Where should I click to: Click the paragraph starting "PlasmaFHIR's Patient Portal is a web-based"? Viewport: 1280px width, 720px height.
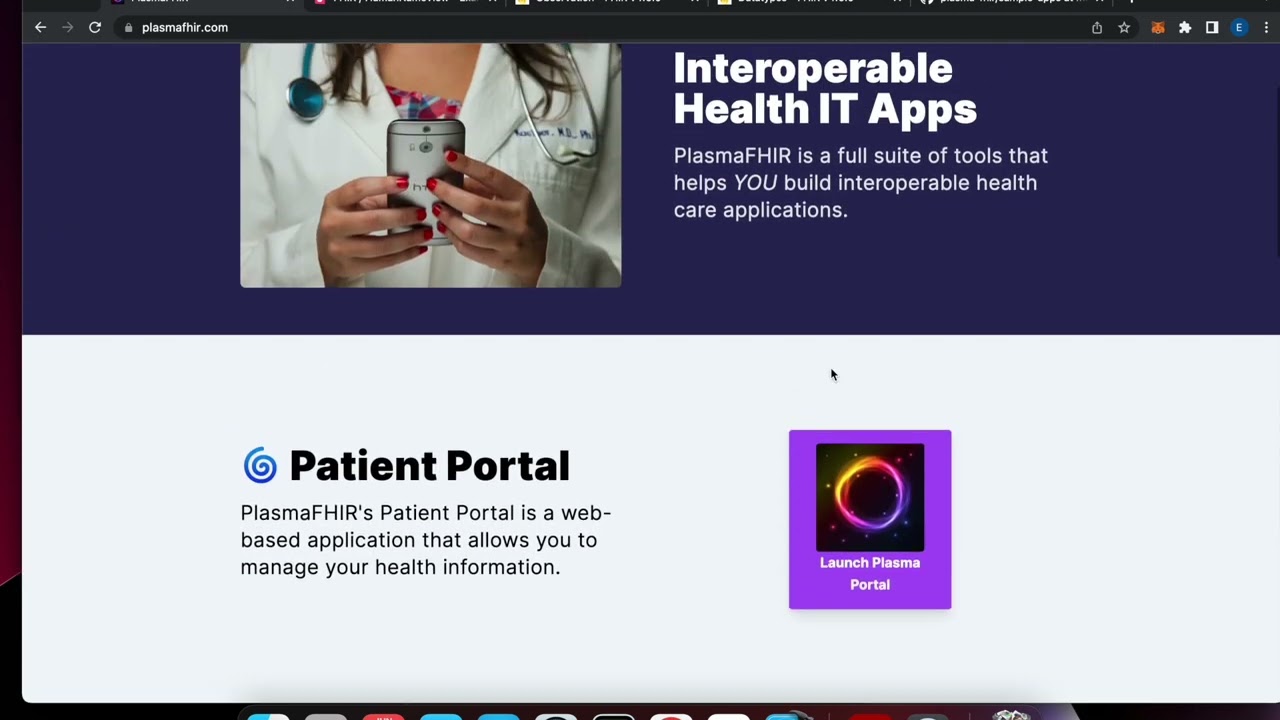[x=426, y=540]
